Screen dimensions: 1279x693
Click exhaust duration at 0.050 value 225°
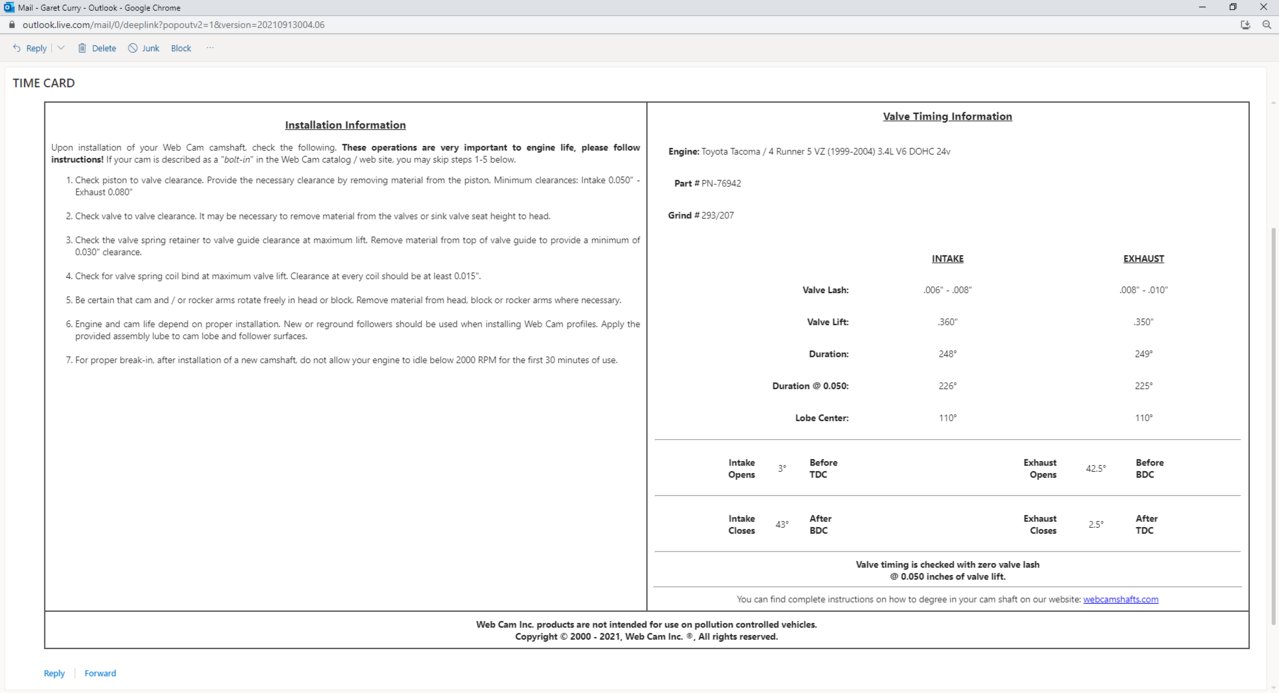1143,386
